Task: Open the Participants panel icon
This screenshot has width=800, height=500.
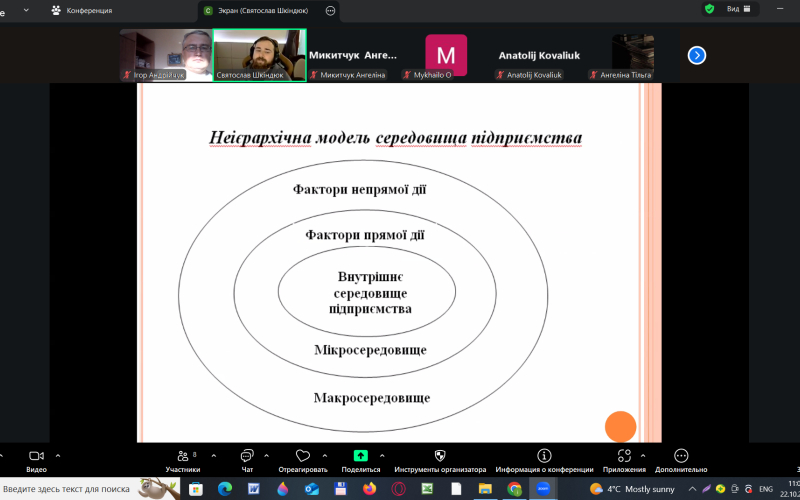Action: tap(183, 455)
